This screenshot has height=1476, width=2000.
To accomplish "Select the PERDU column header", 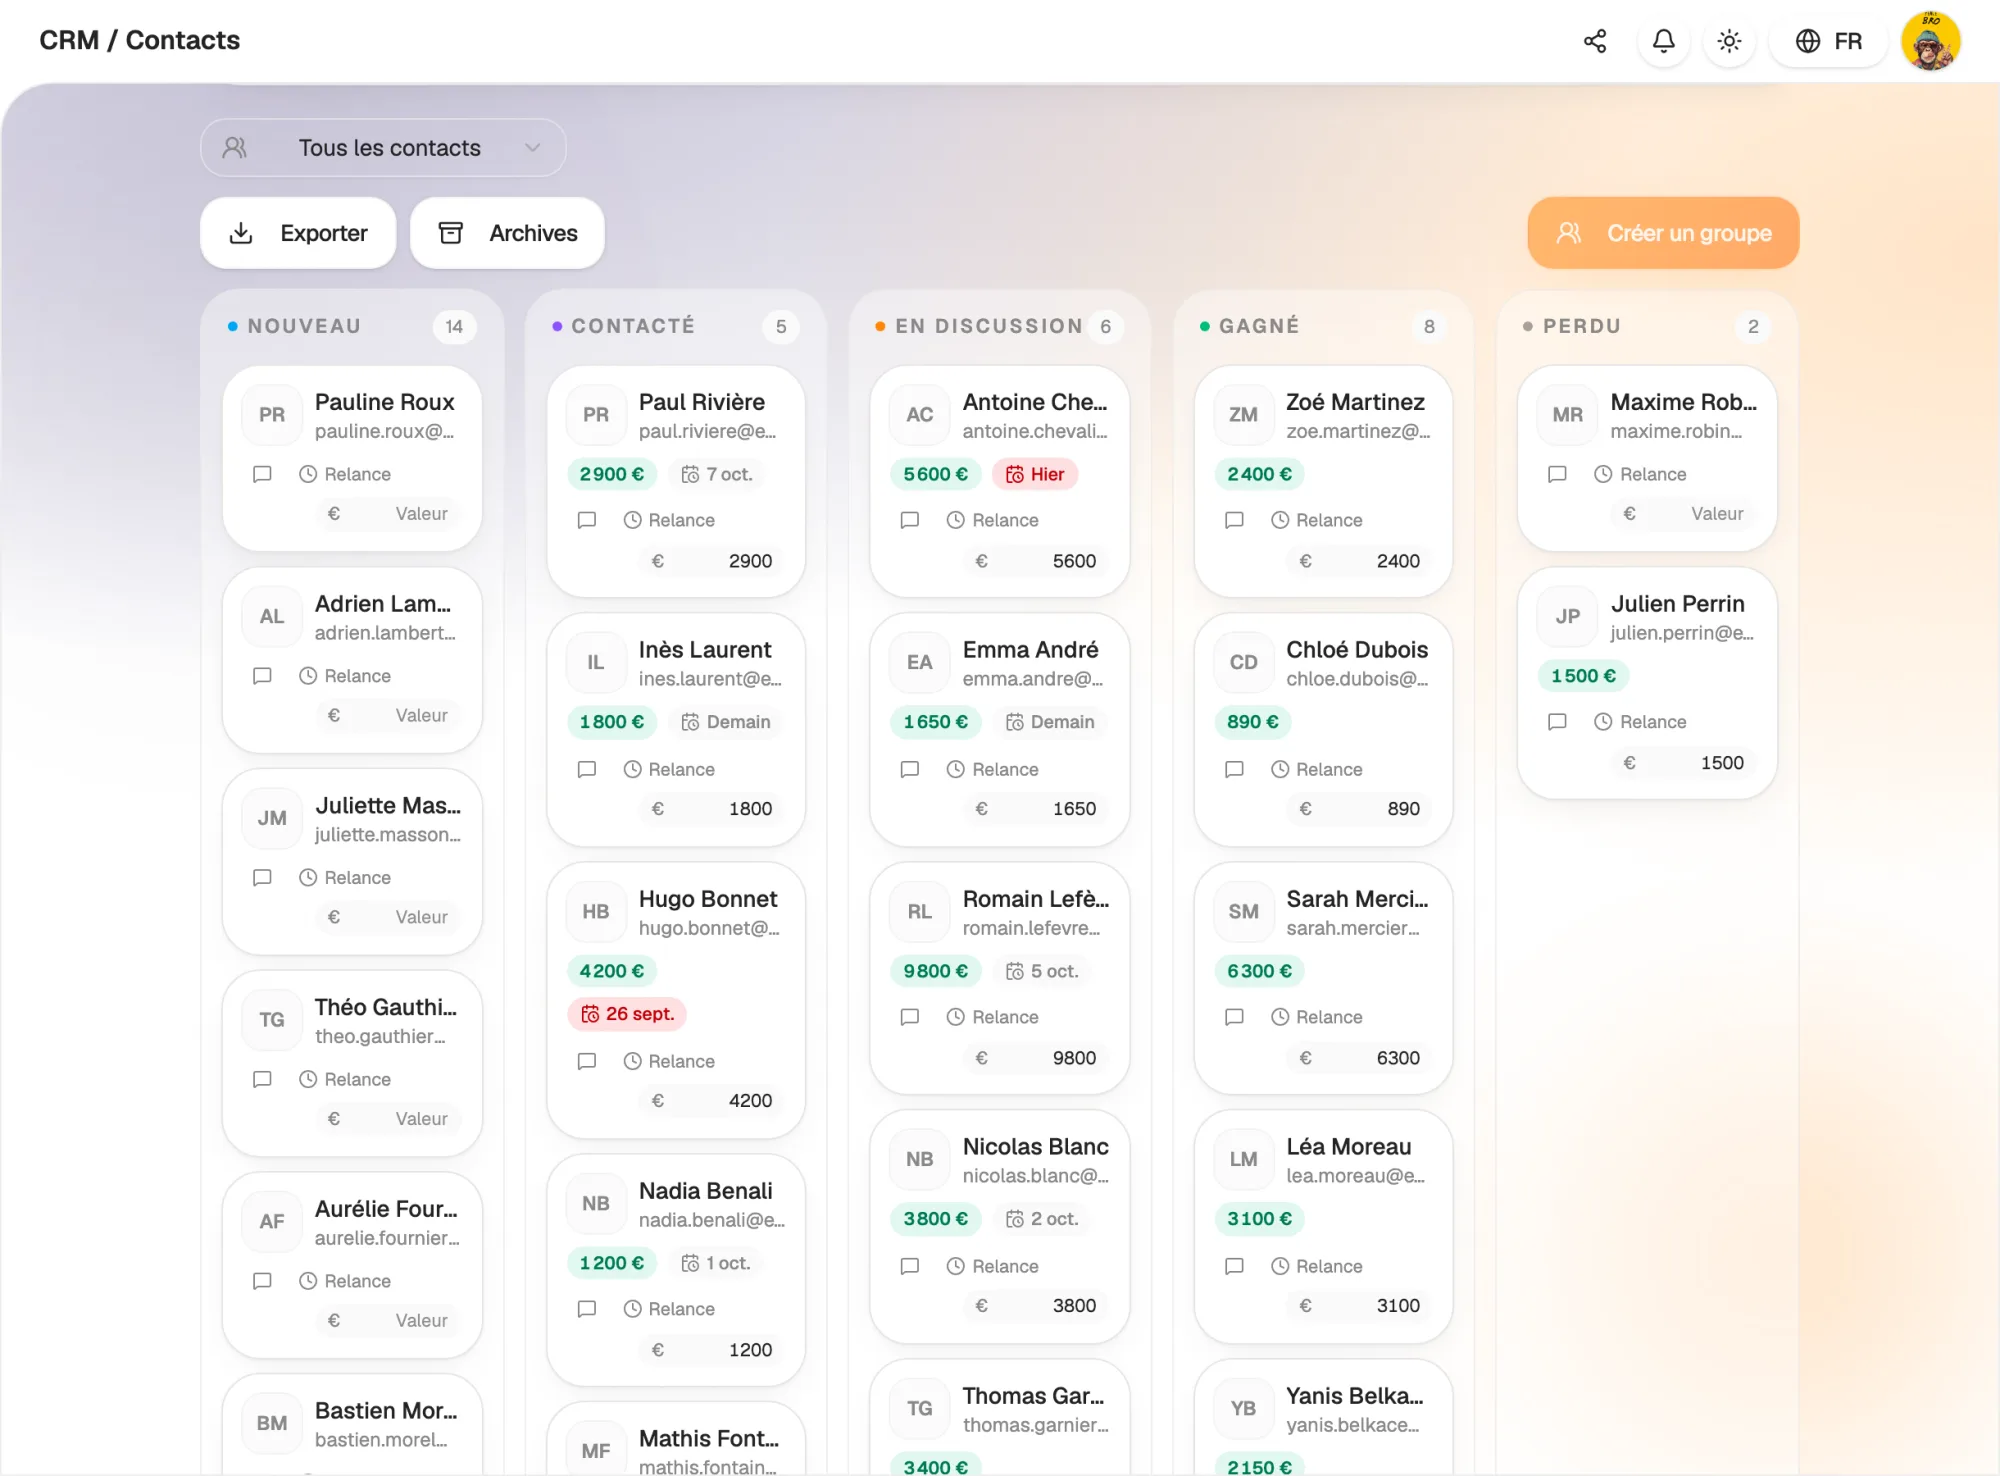I will tap(1582, 326).
